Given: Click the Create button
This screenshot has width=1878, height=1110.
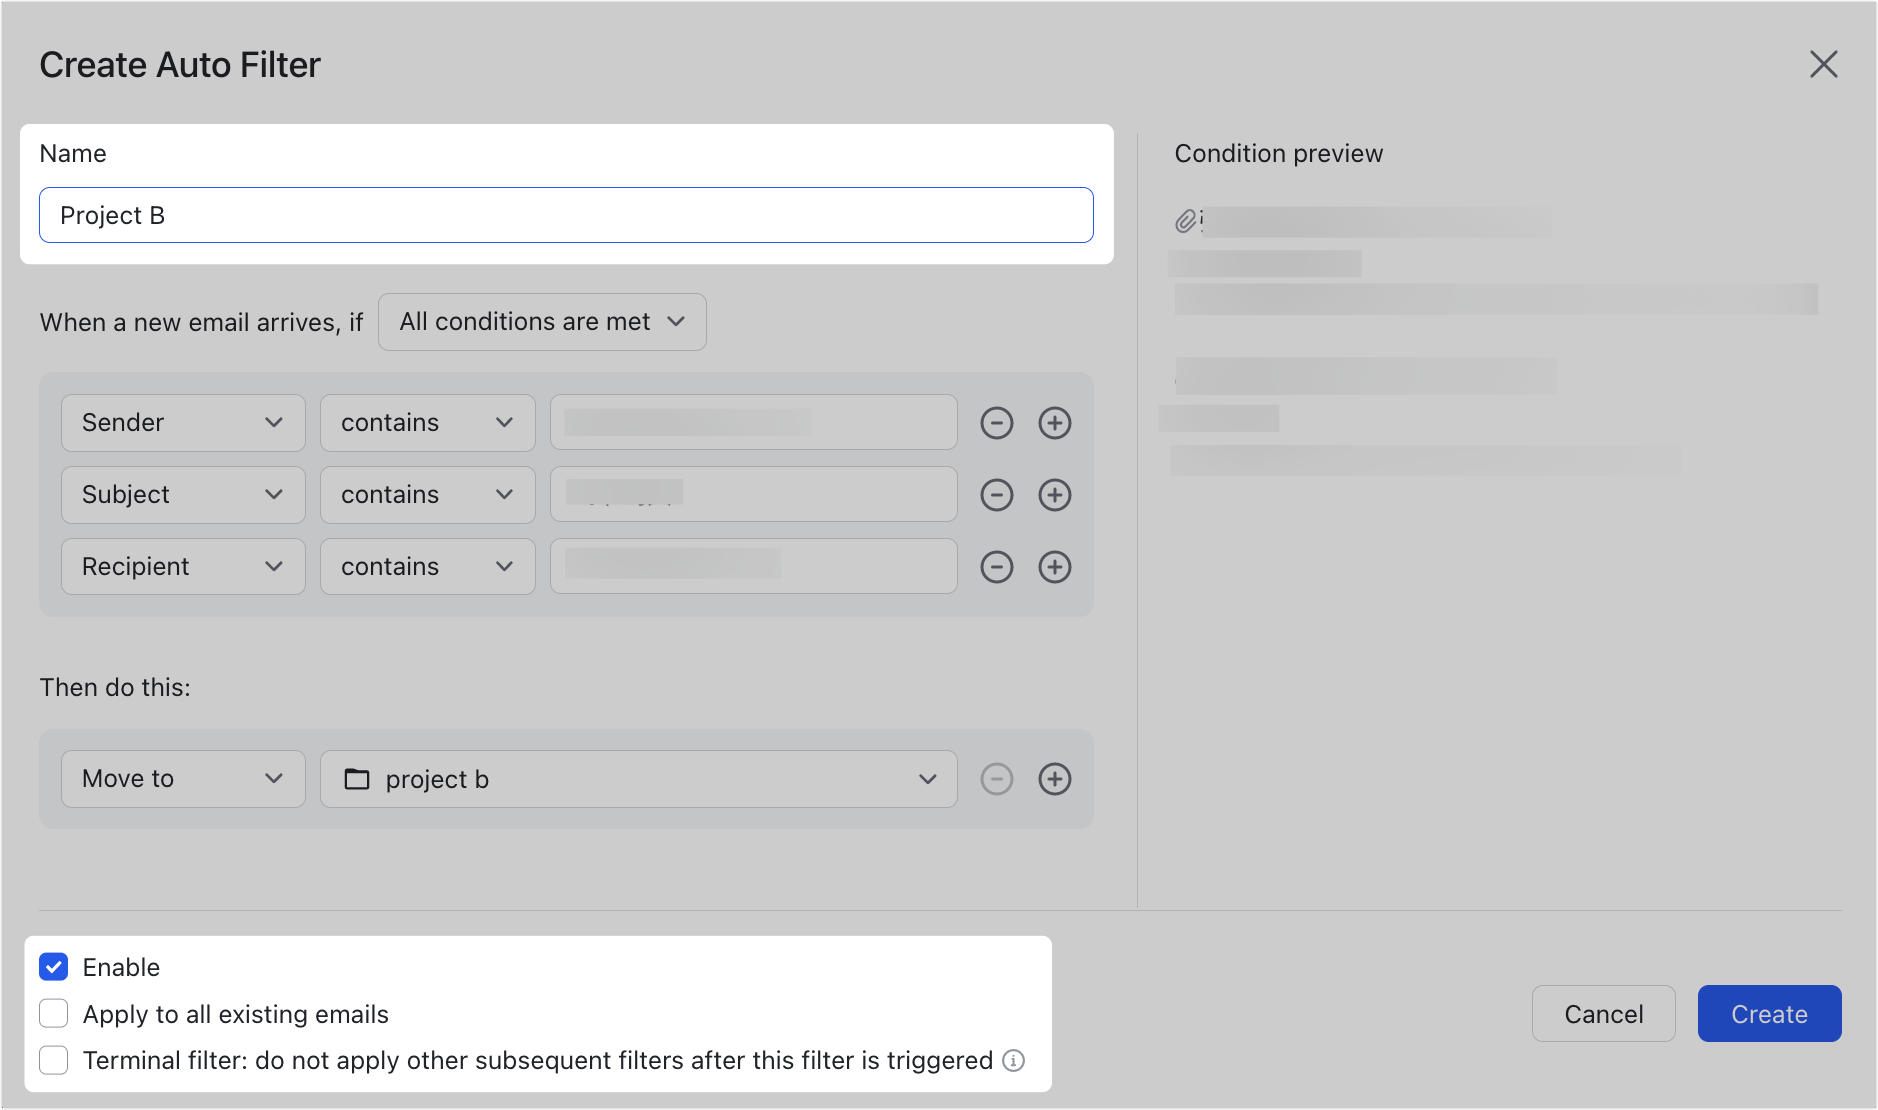Looking at the screenshot, I should (1768, 1013).
